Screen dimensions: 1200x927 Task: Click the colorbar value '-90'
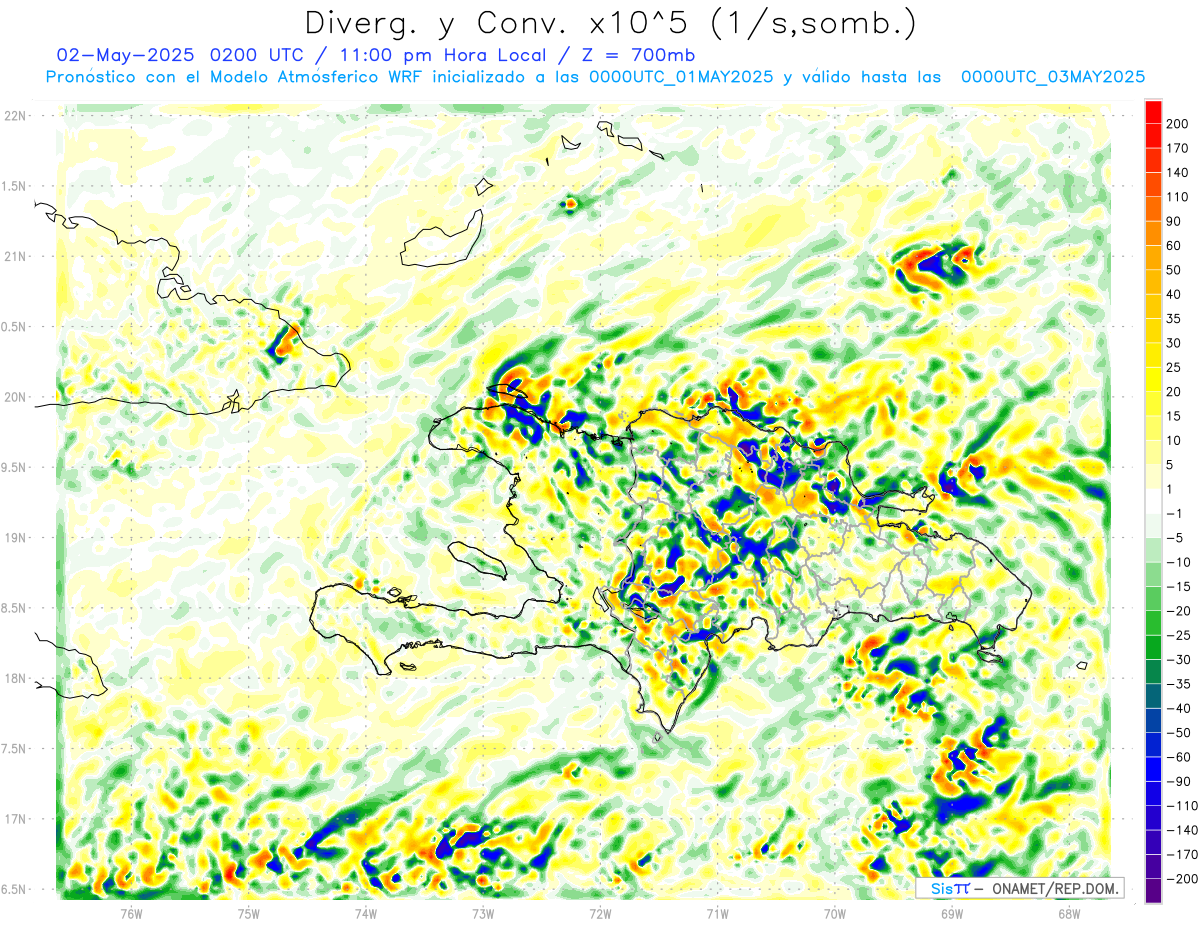click(1177, 782)
